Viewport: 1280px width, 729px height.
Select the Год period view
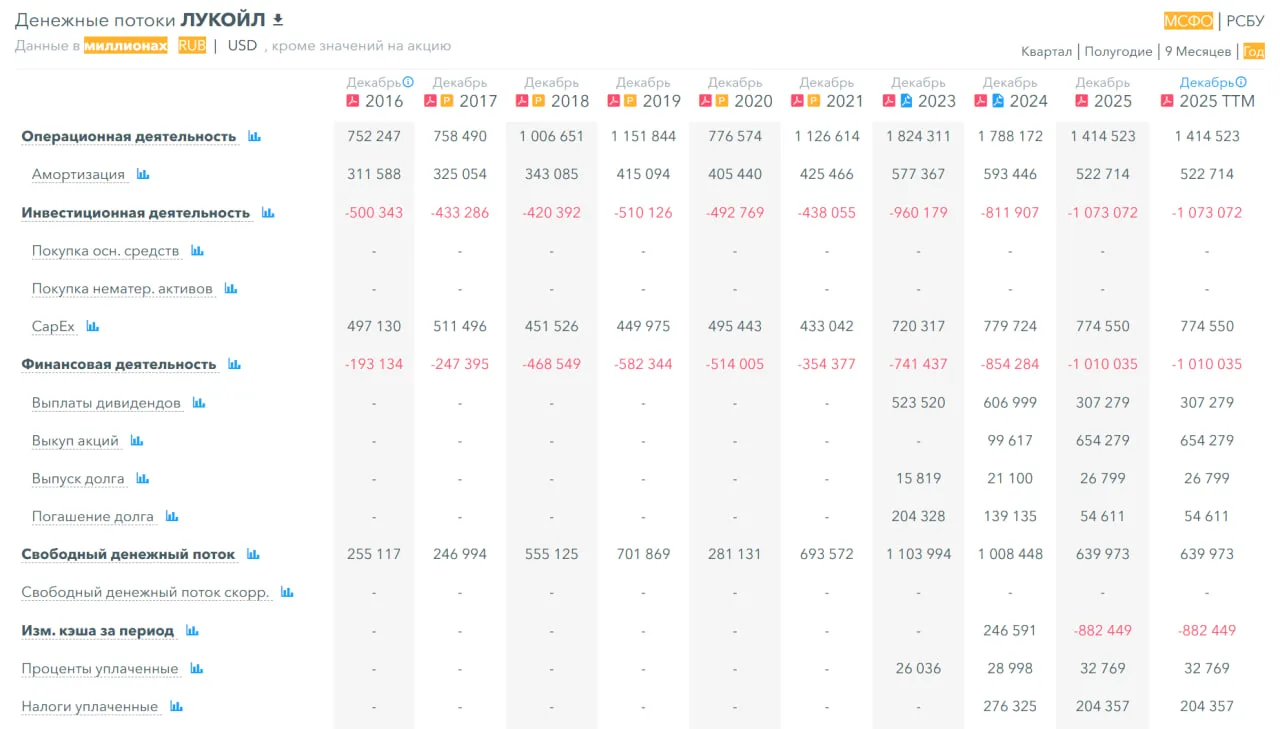coord(1254,51)
